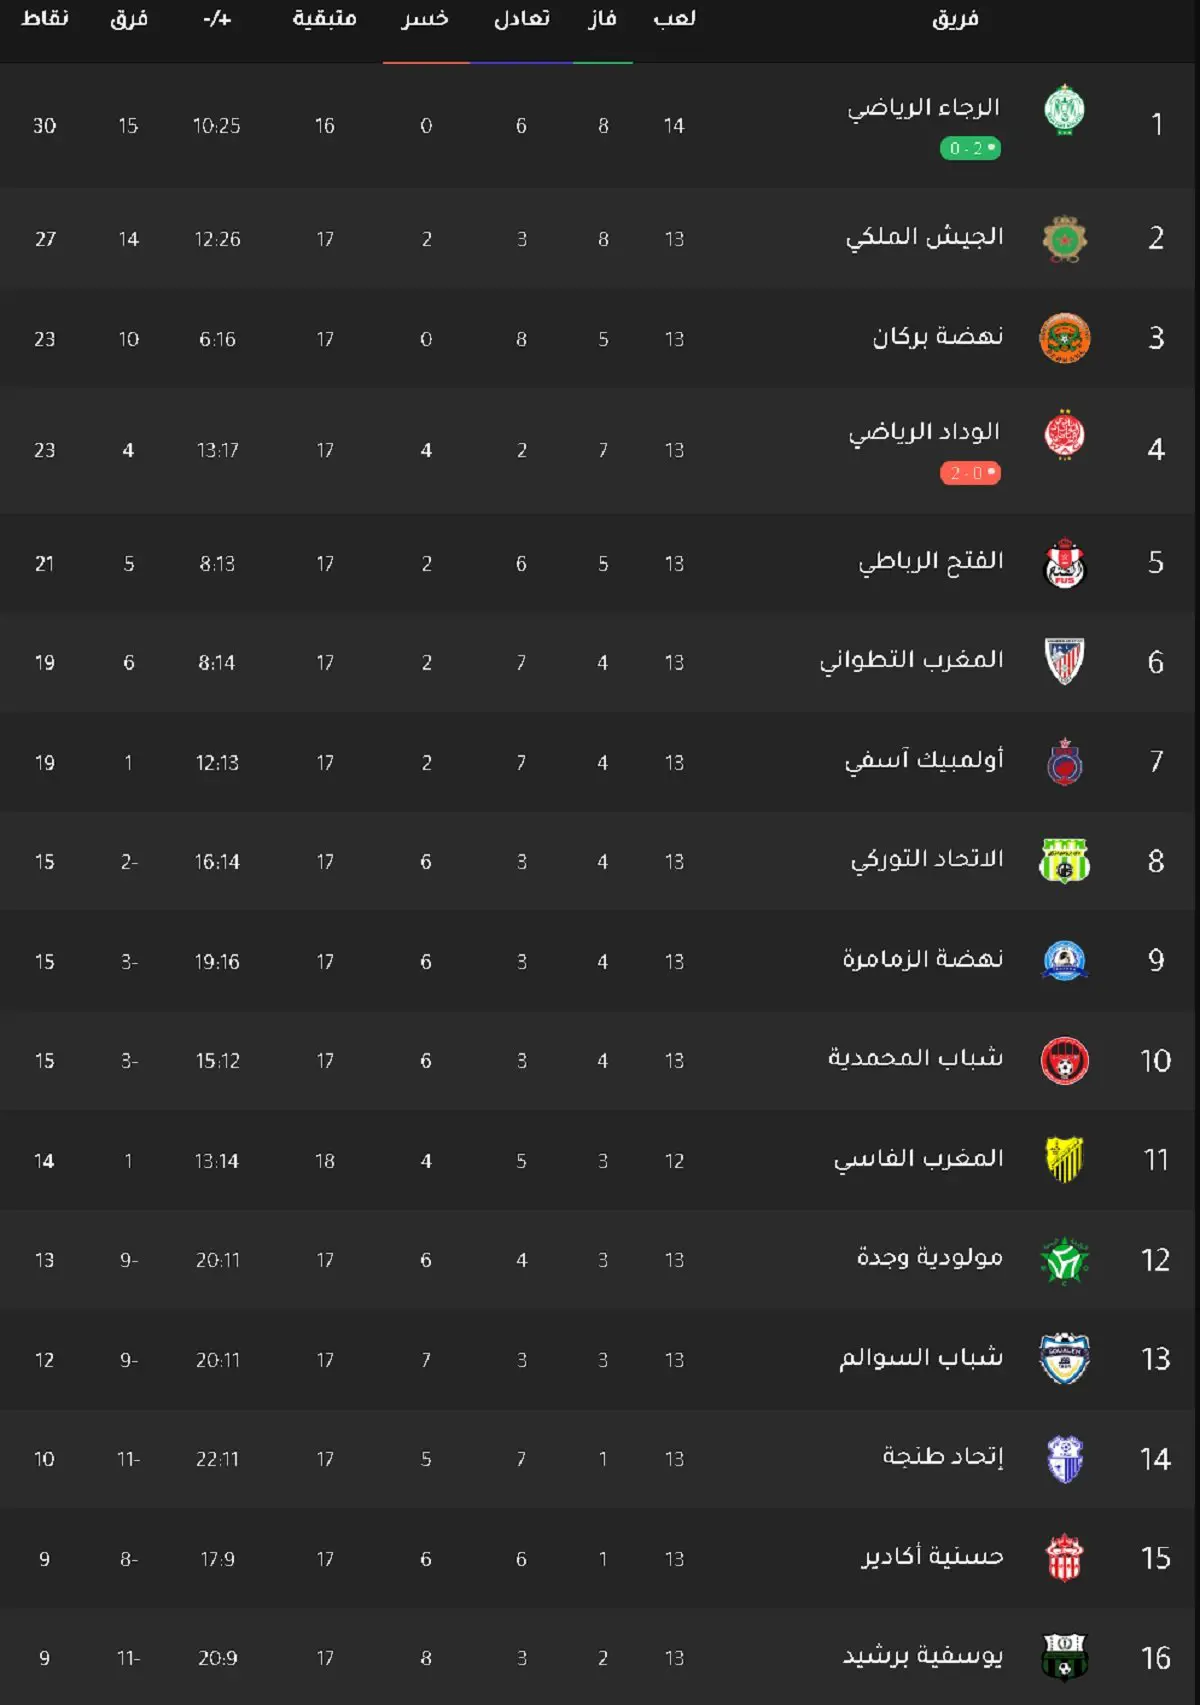
Task: Click the الاتحاد التوركي green crest
Action: [1065, 861]
